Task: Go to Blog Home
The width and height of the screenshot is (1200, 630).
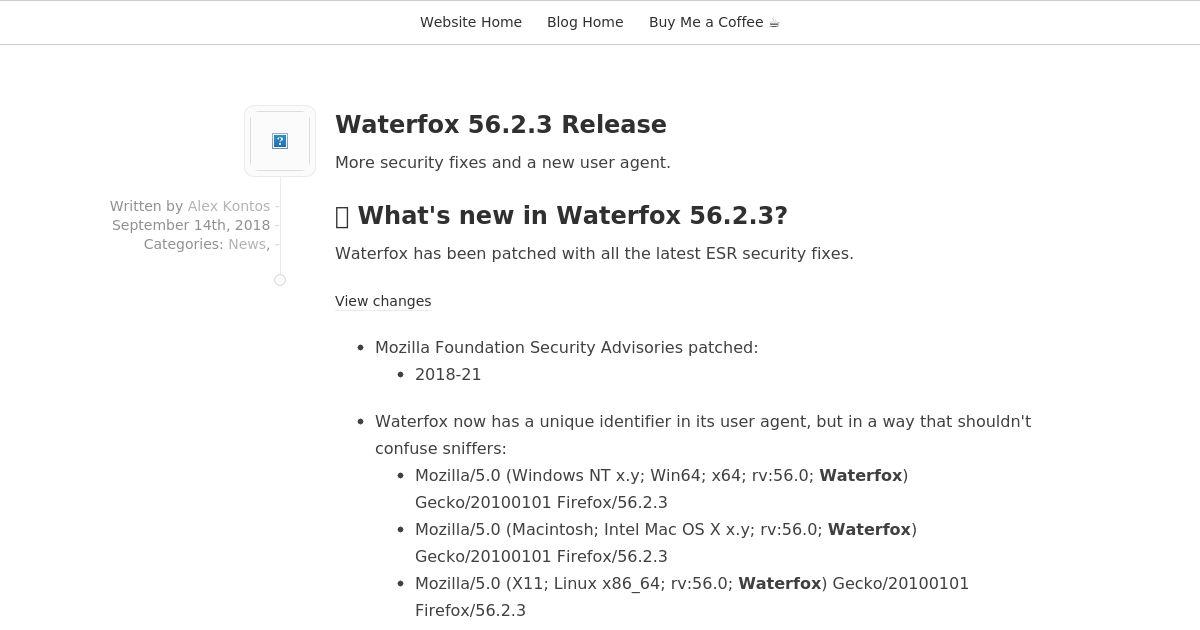Action: (585, 22)
